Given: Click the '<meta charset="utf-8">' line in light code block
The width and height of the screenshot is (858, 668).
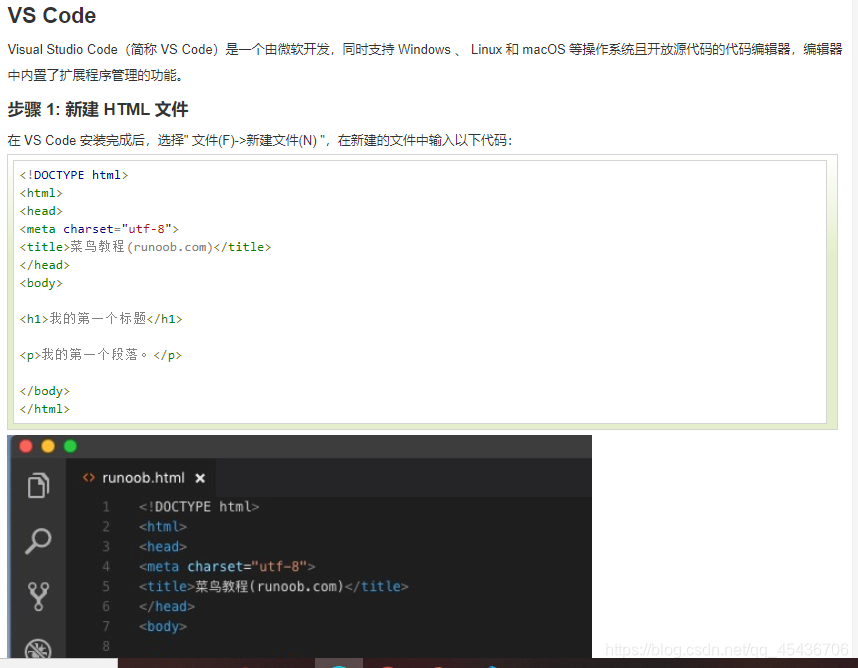Looking at the screenshot, I should [99, 229].
